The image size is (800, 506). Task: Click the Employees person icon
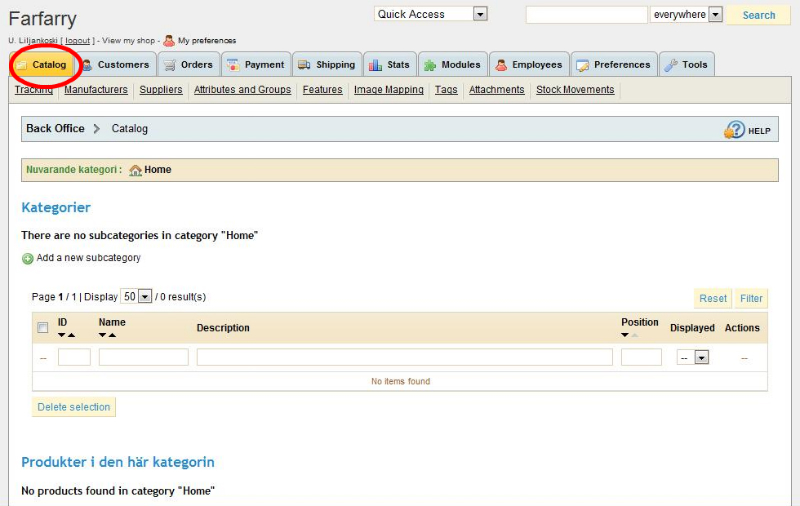(x=501, y=65)
